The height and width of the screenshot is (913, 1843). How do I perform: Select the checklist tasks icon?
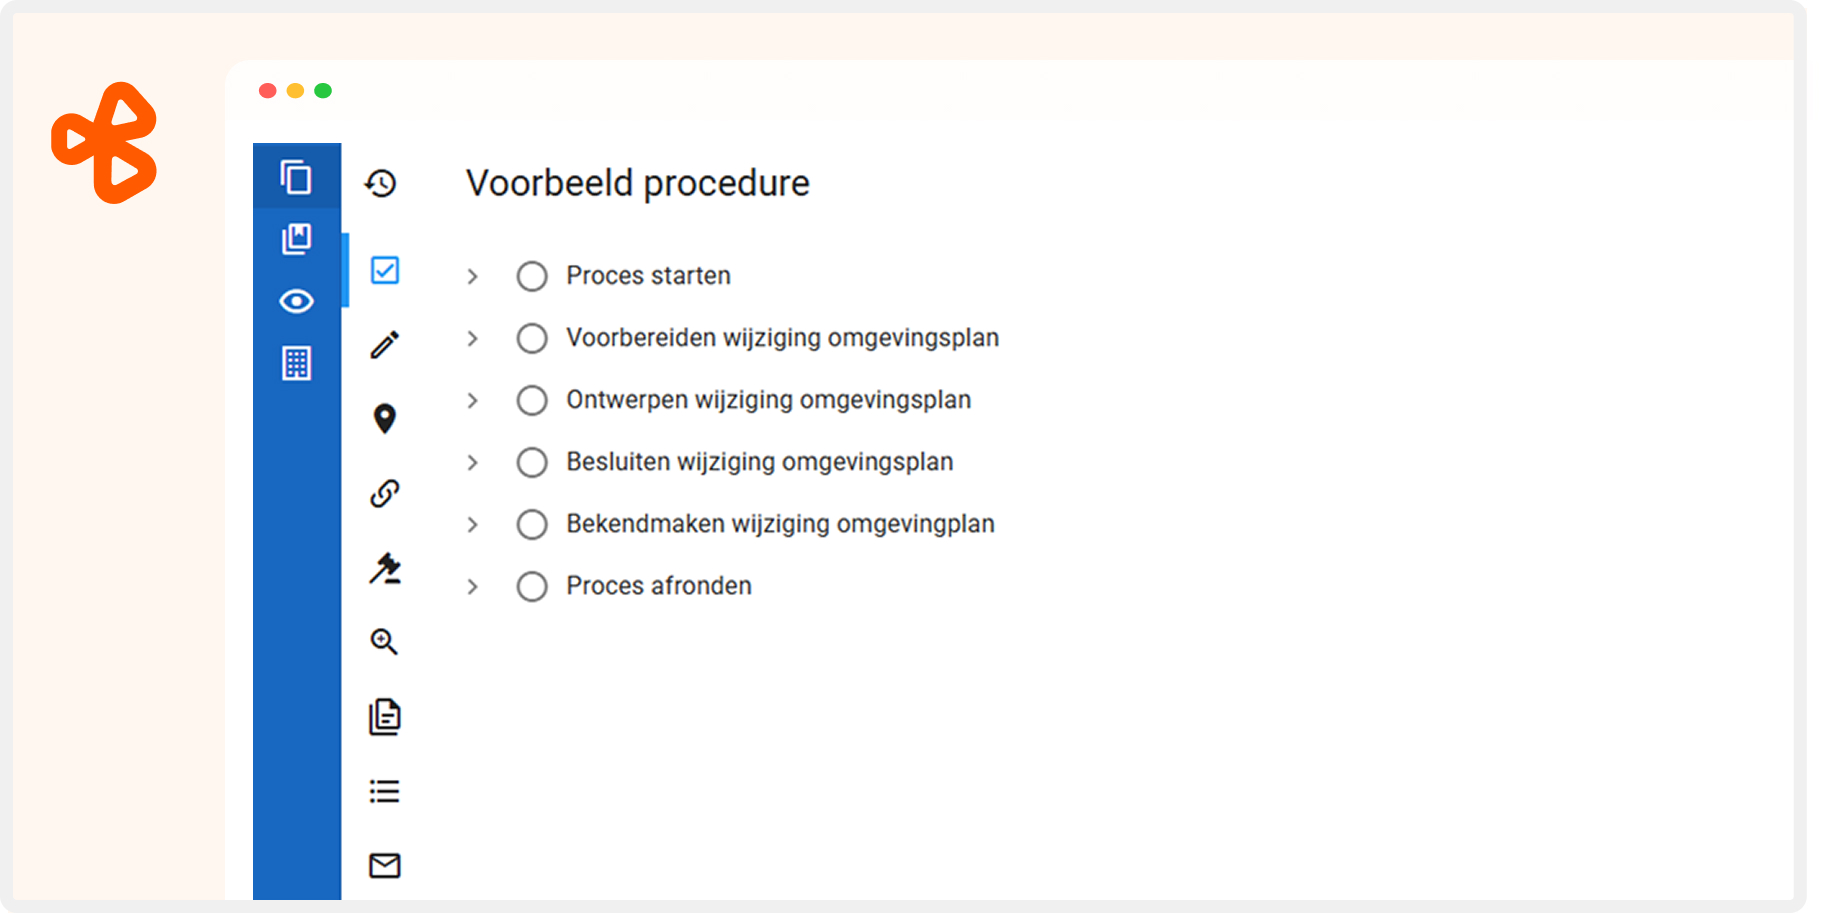(x=385, y=270)
